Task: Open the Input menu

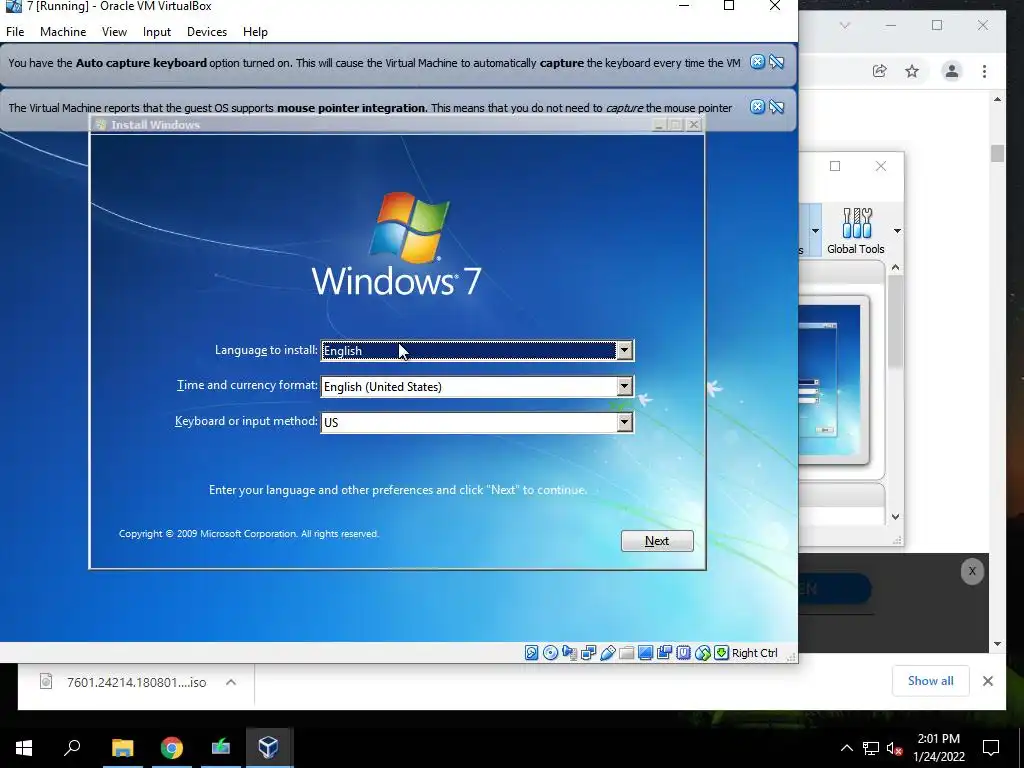Action: 157,32
